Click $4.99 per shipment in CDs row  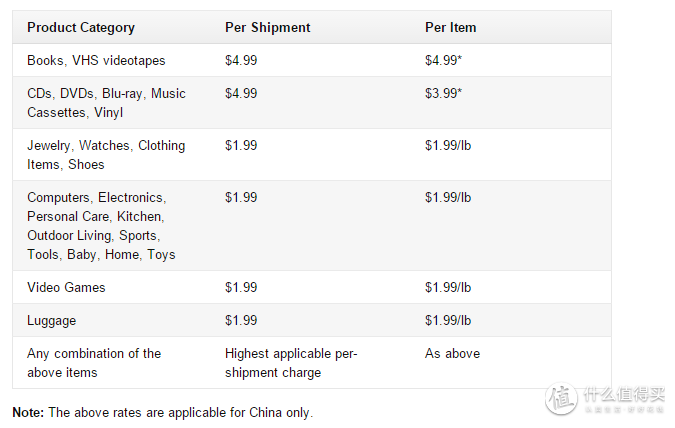point(241,93)
